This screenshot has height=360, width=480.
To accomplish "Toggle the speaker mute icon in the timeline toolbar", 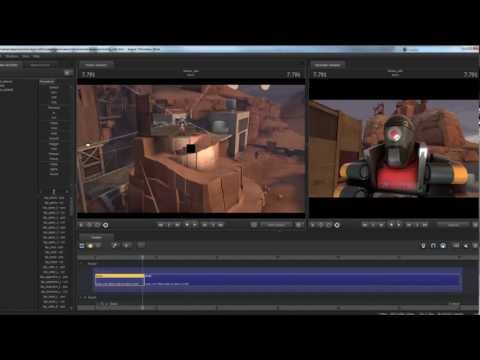I will (x=466, y=246).
